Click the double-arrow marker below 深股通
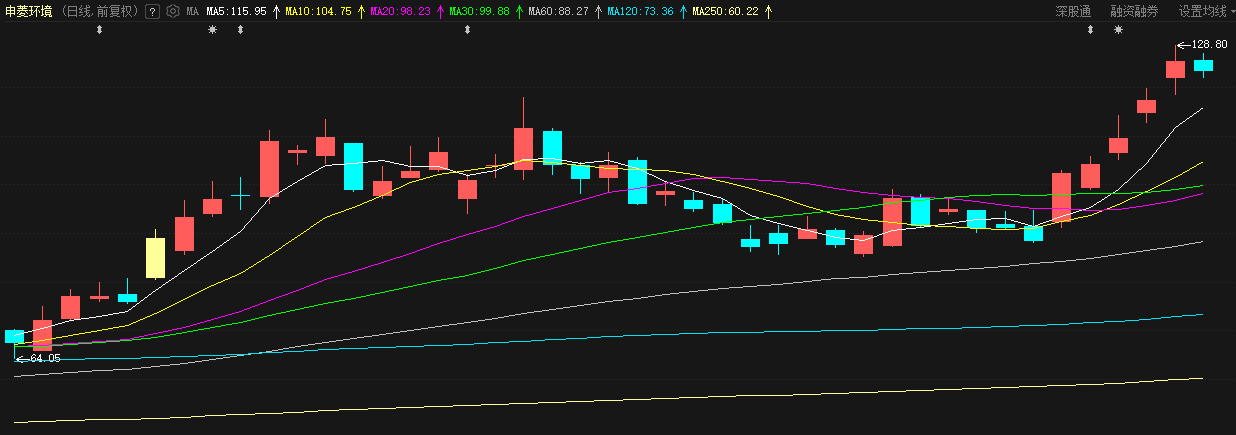The height and width of the screenshot is (435, 1236). click(1090, 30)
